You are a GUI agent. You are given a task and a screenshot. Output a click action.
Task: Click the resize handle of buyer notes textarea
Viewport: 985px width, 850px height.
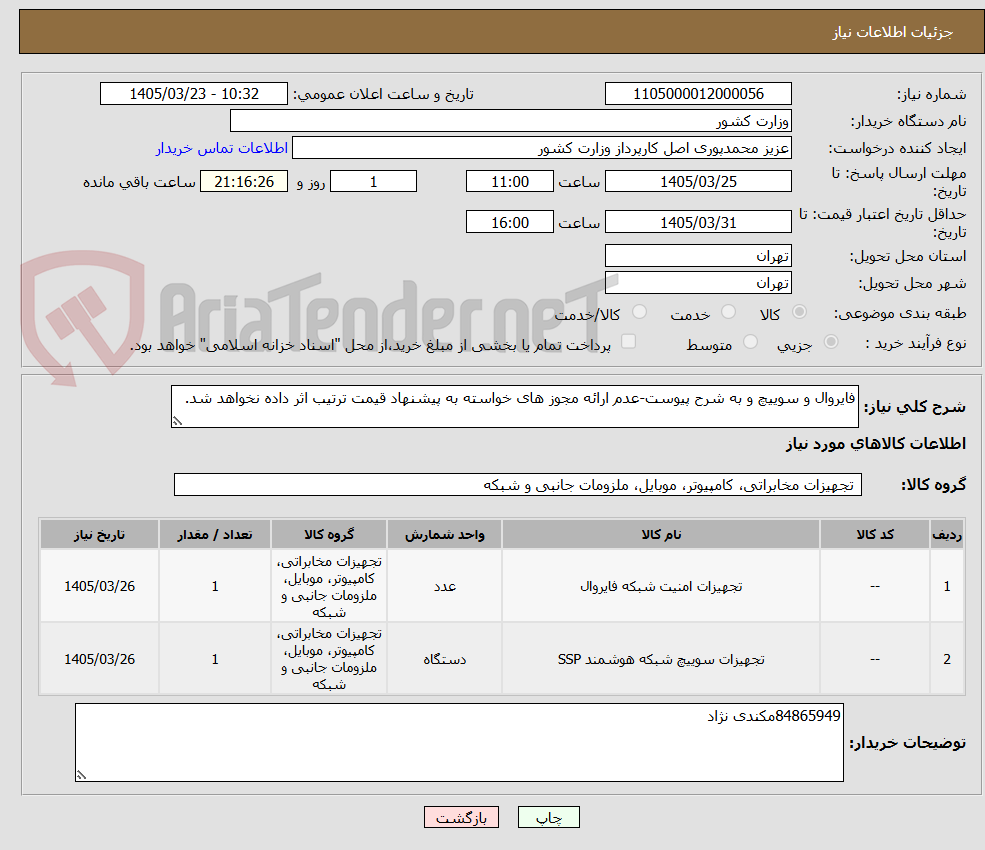81,775
